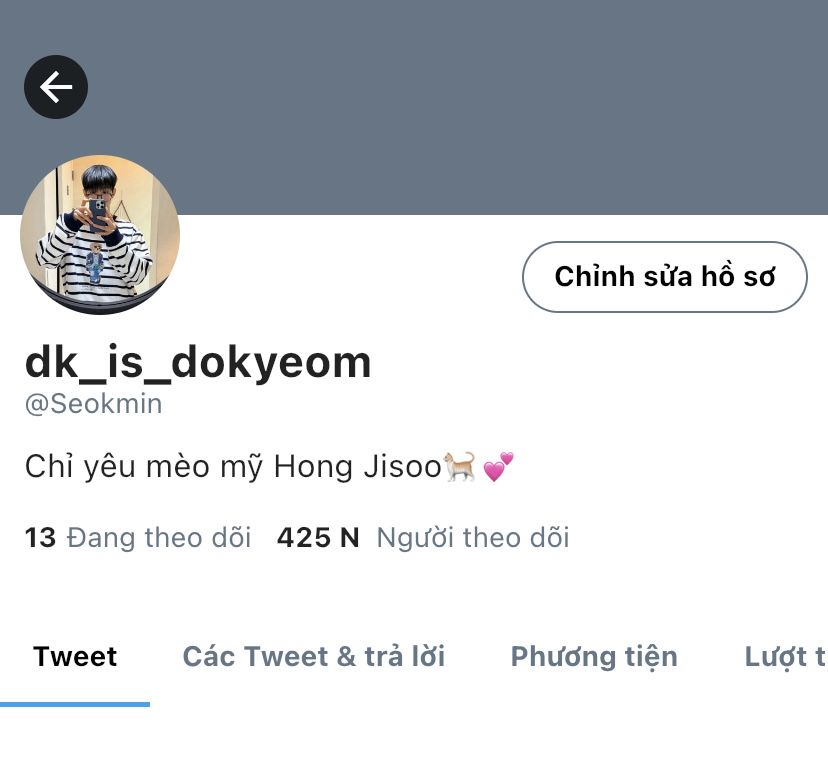Click the pink hearts emoji in bio
This screenshot has width=828, height=760.
498,466
